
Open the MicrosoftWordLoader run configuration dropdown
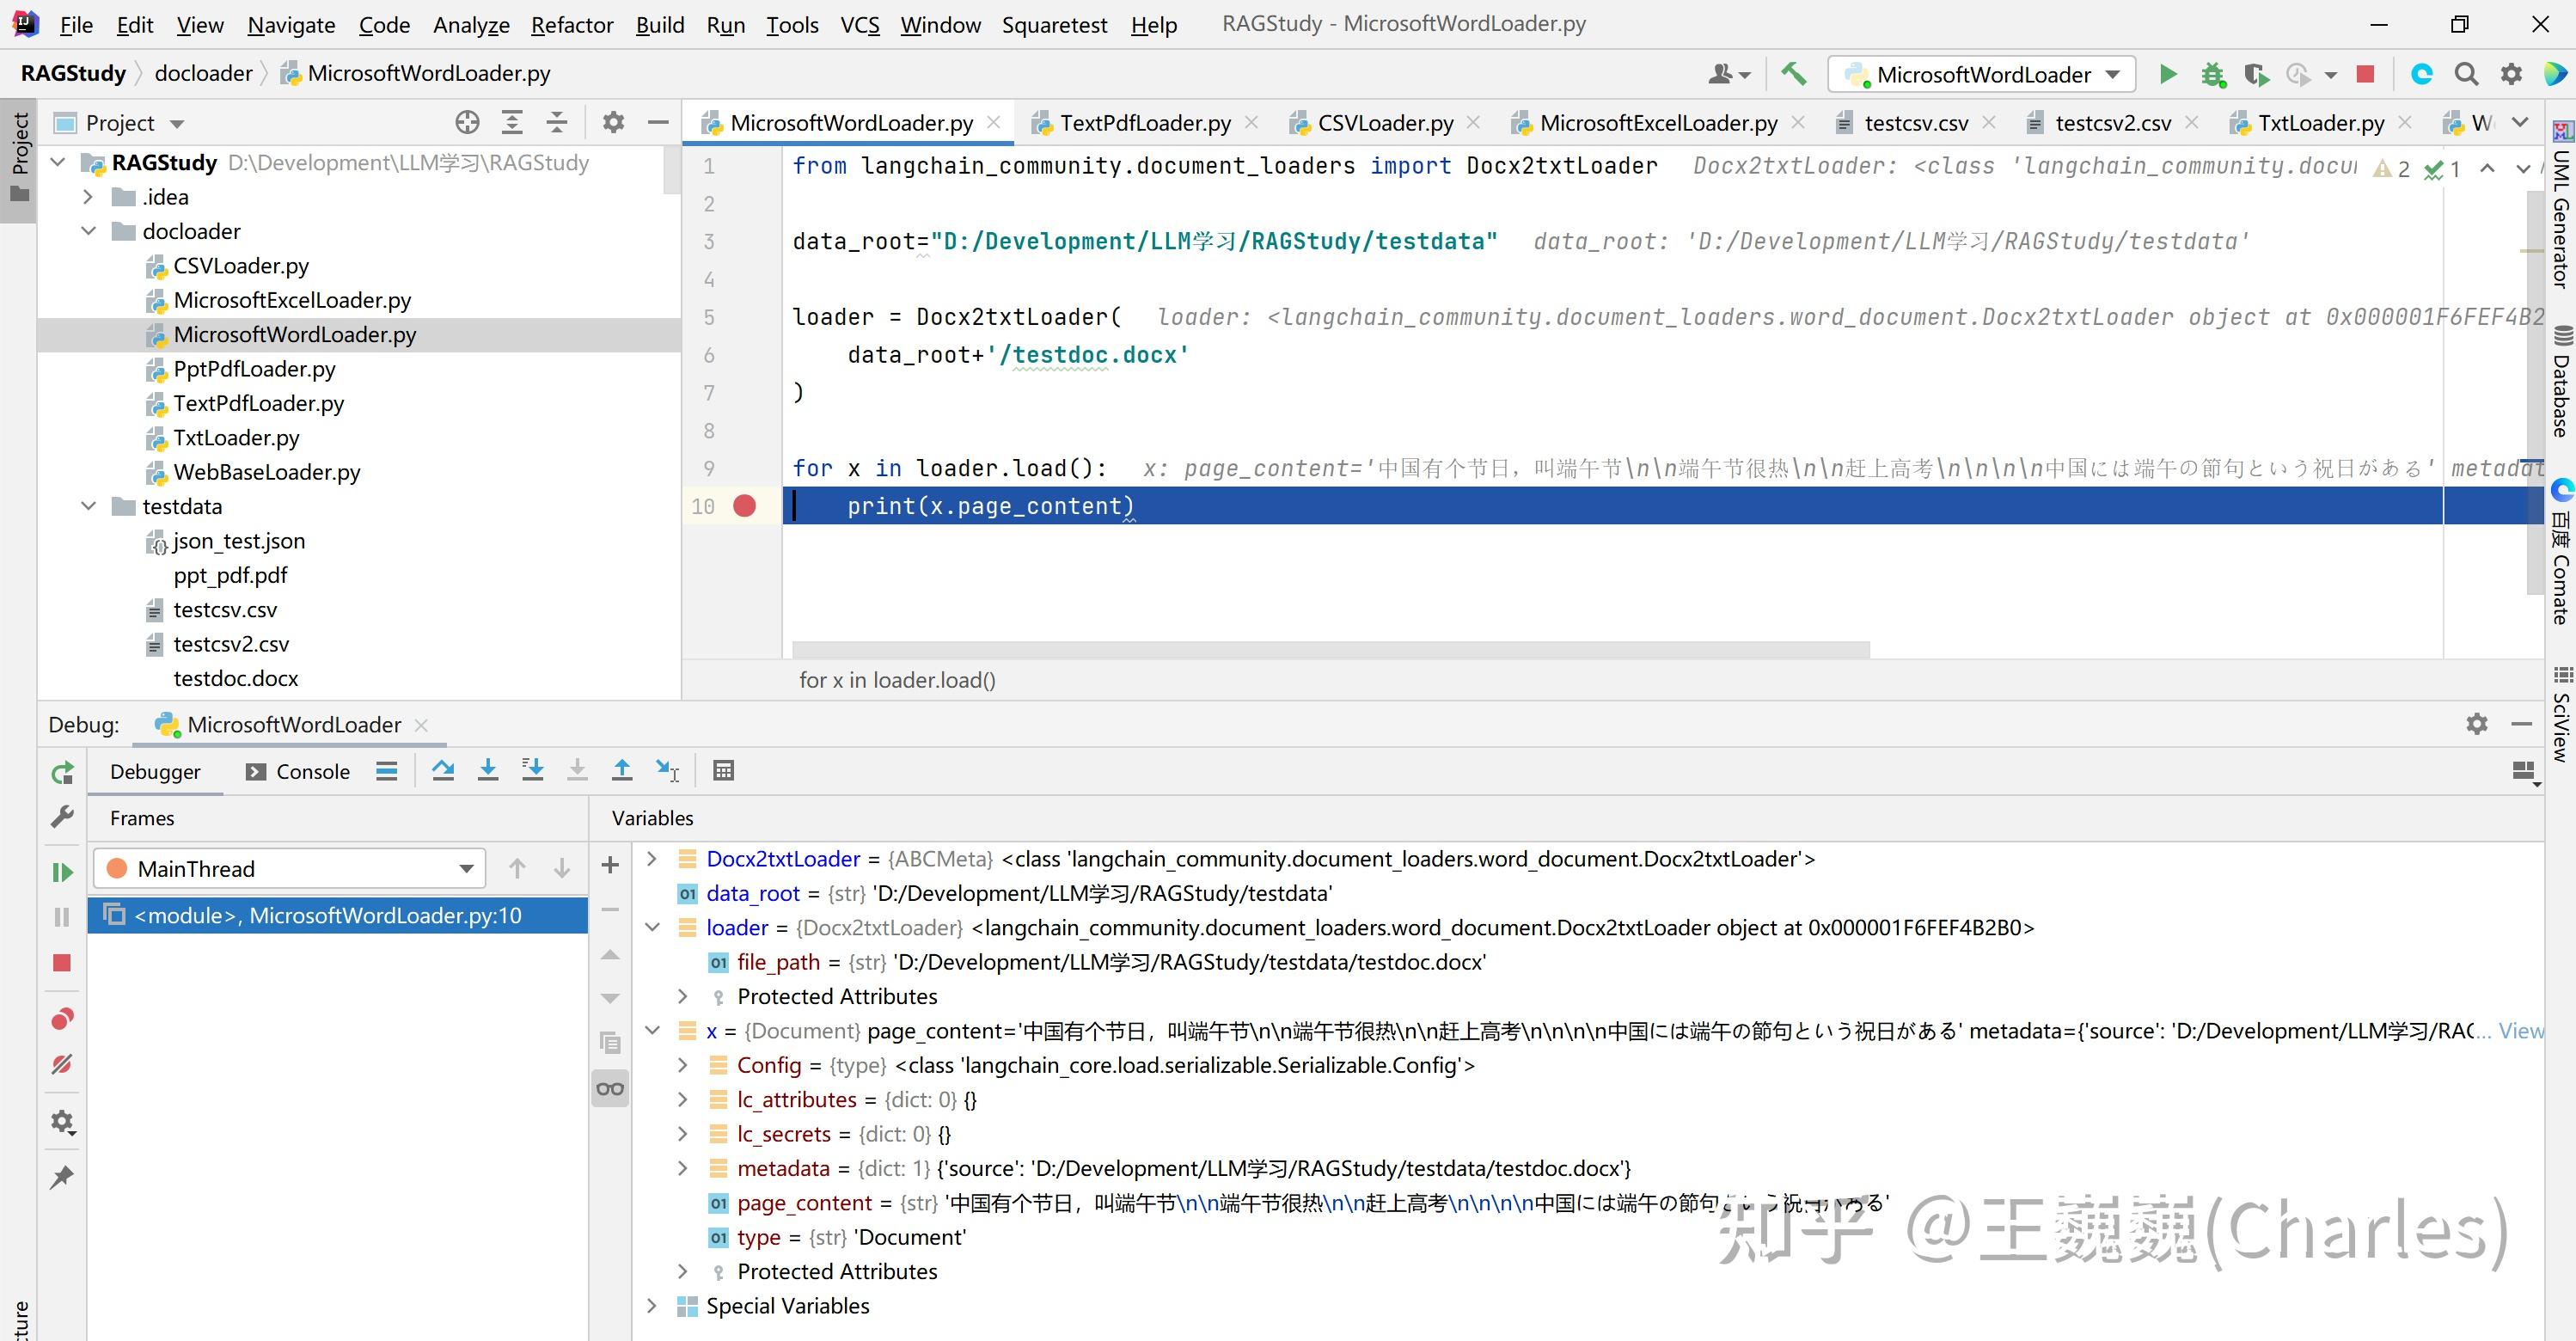tap(1982, 74)
